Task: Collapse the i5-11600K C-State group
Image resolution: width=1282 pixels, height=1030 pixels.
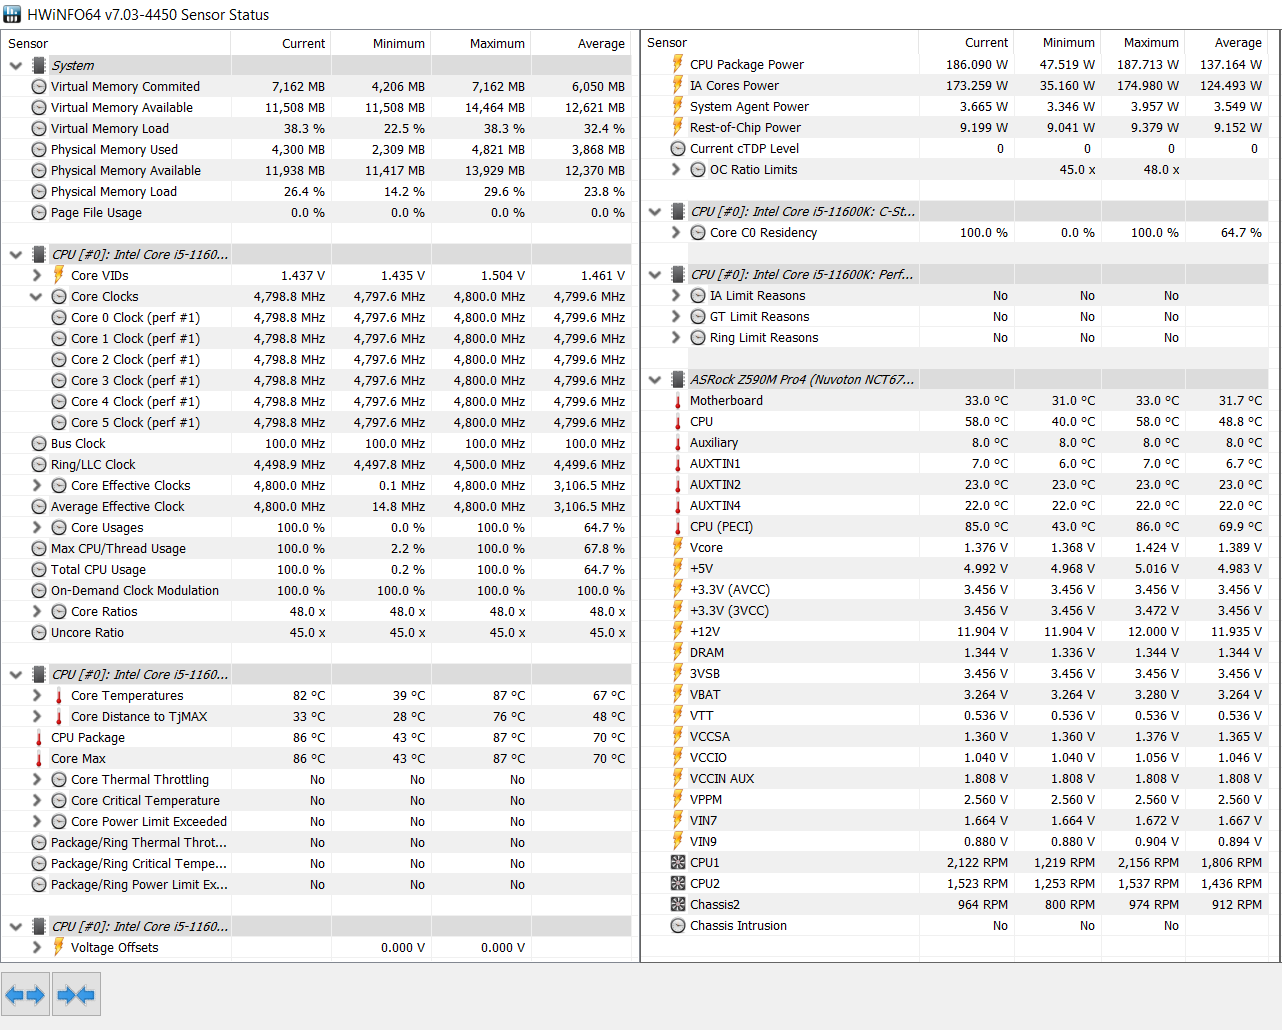Action: coord(655,211)
